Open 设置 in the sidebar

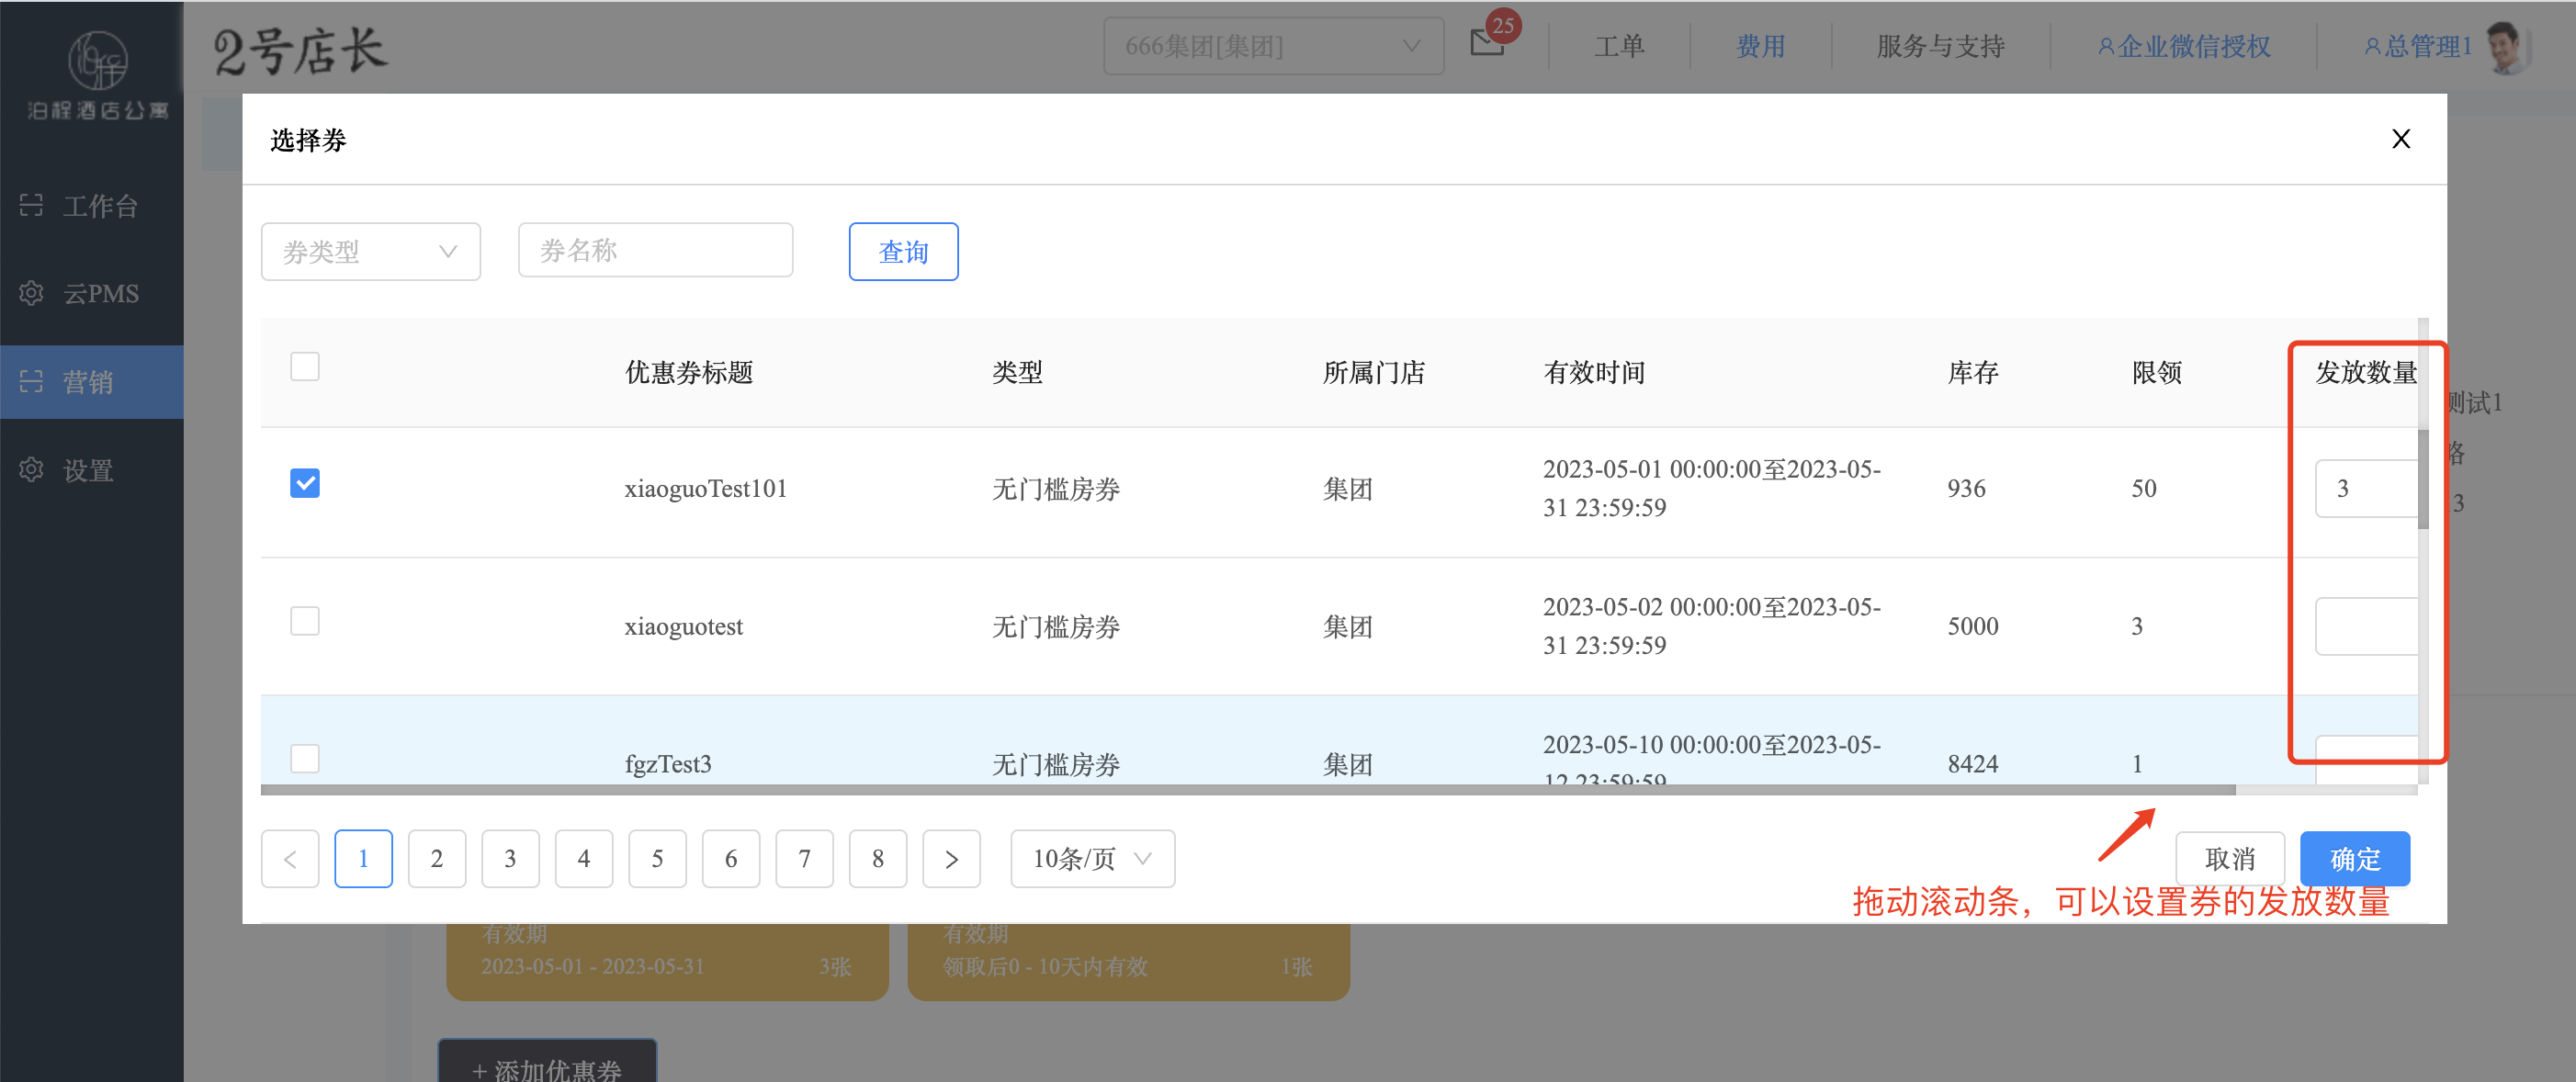92,470
